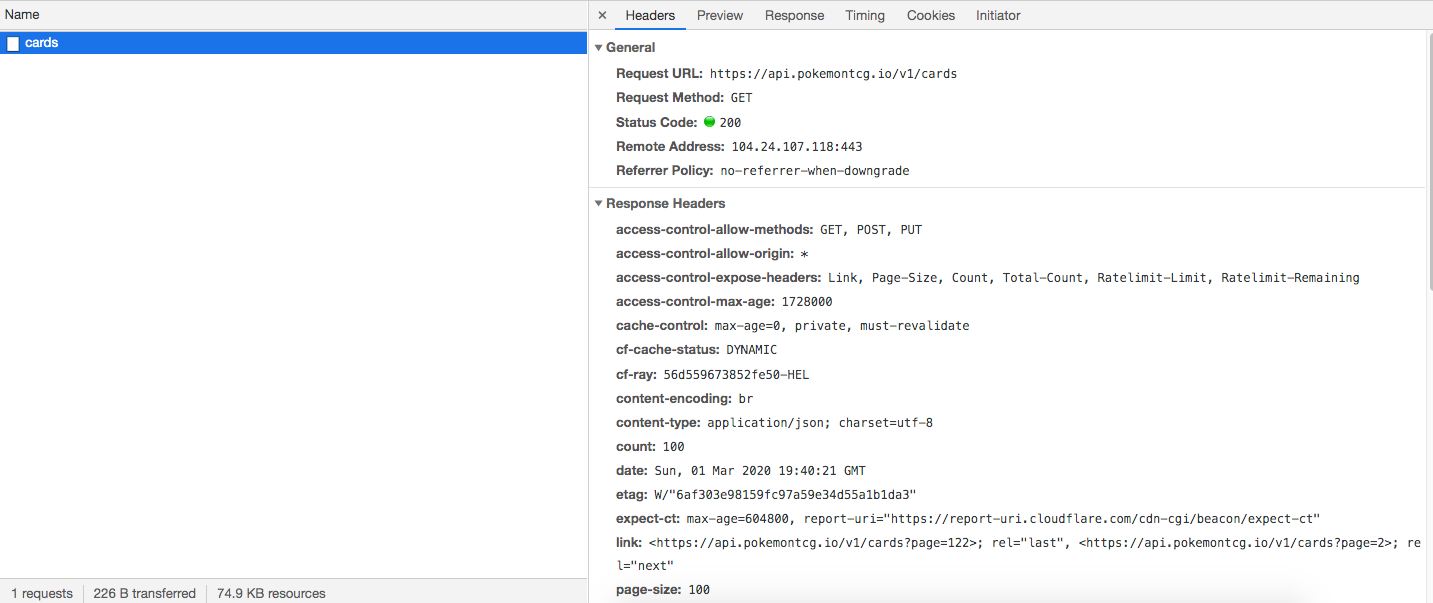Collapse the General section triangle
The height and width of the screenshot is (603, 1433).
click(598, 47)
